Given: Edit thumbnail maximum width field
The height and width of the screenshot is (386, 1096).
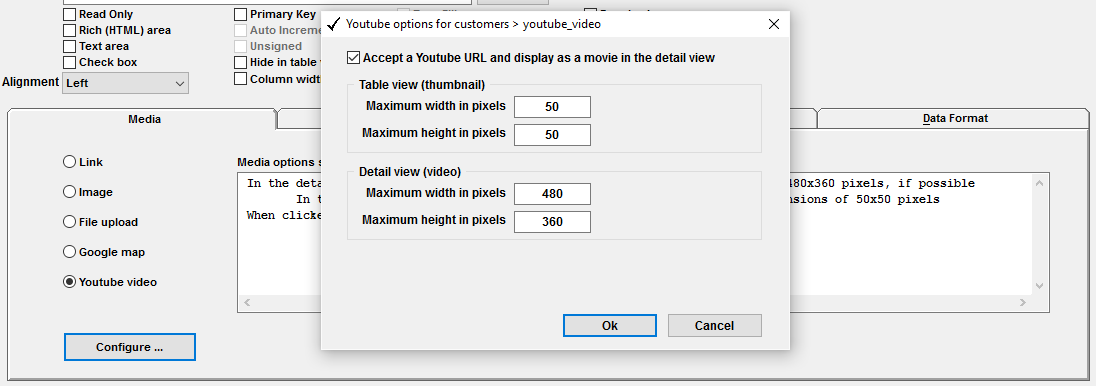Looking at the screenshot, I should click(552, 107).
